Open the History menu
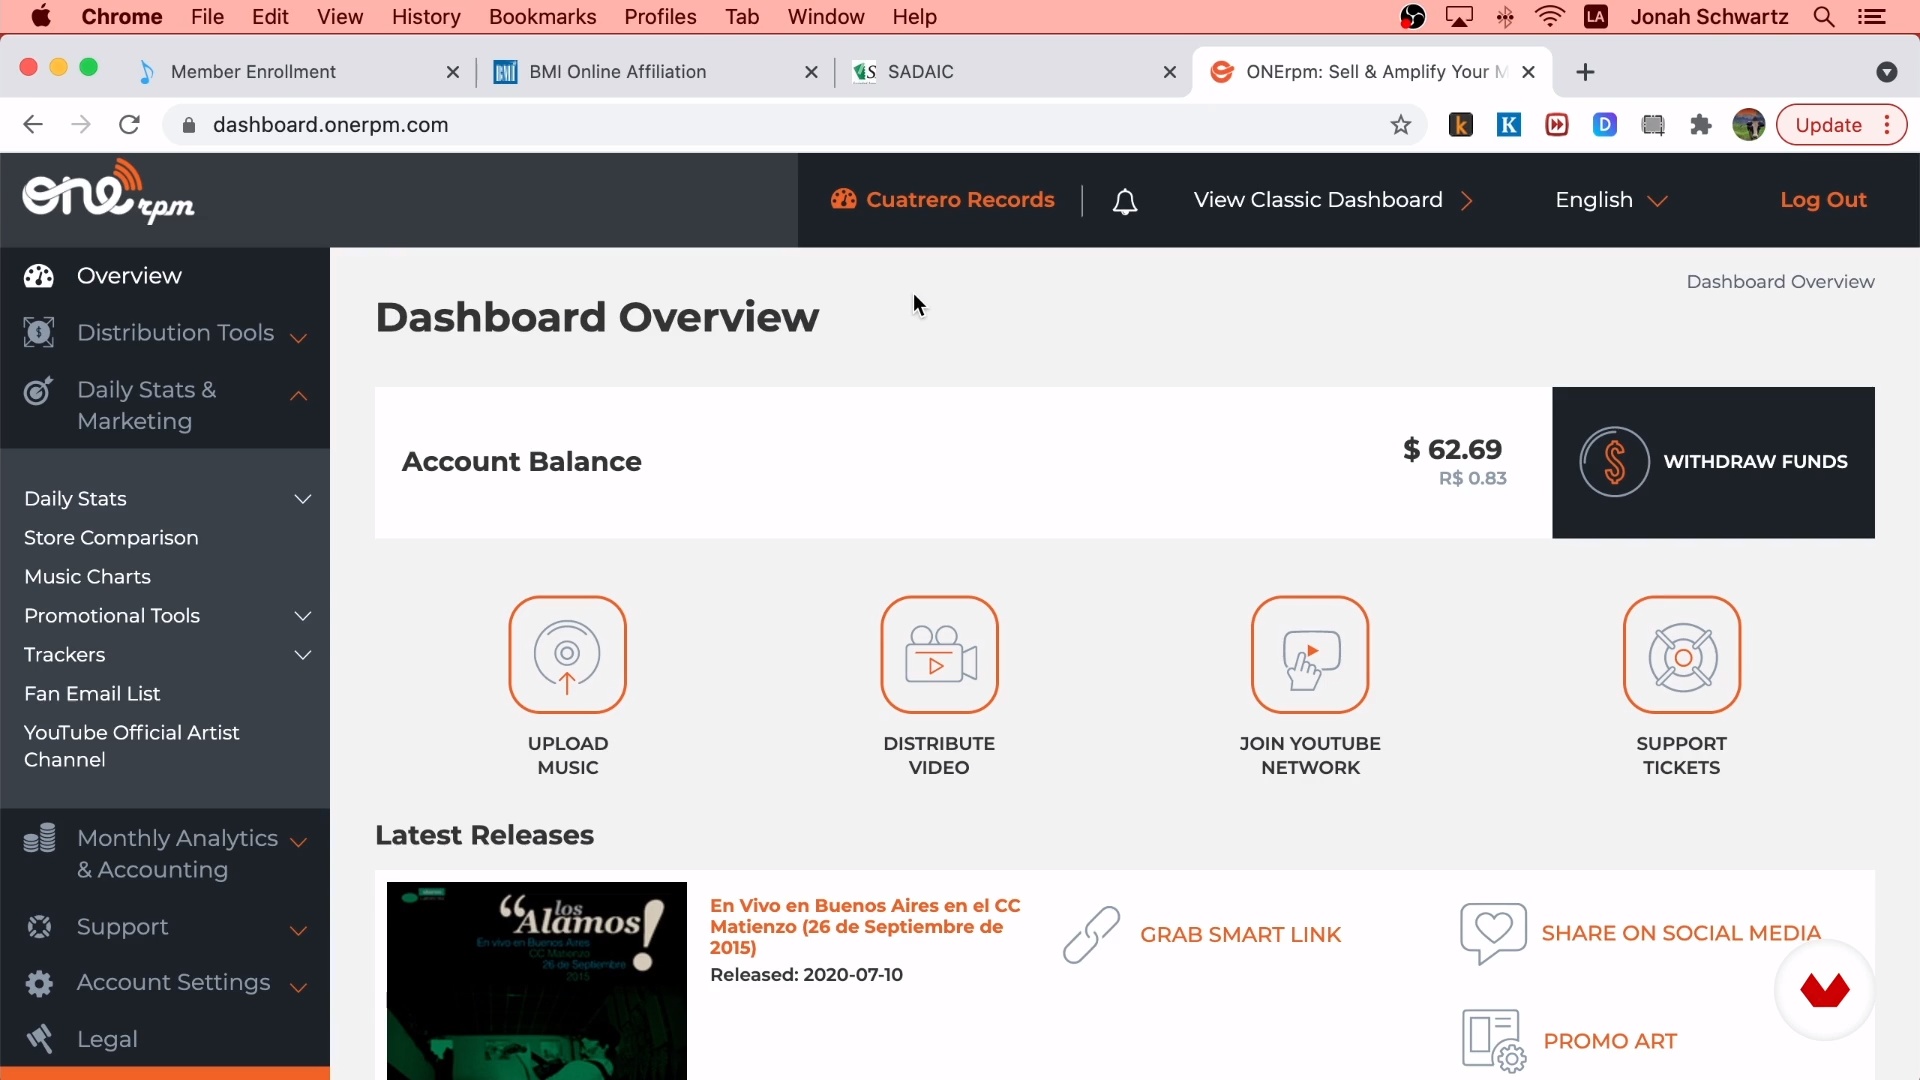1920x1080 pixels. pos(426,17)
